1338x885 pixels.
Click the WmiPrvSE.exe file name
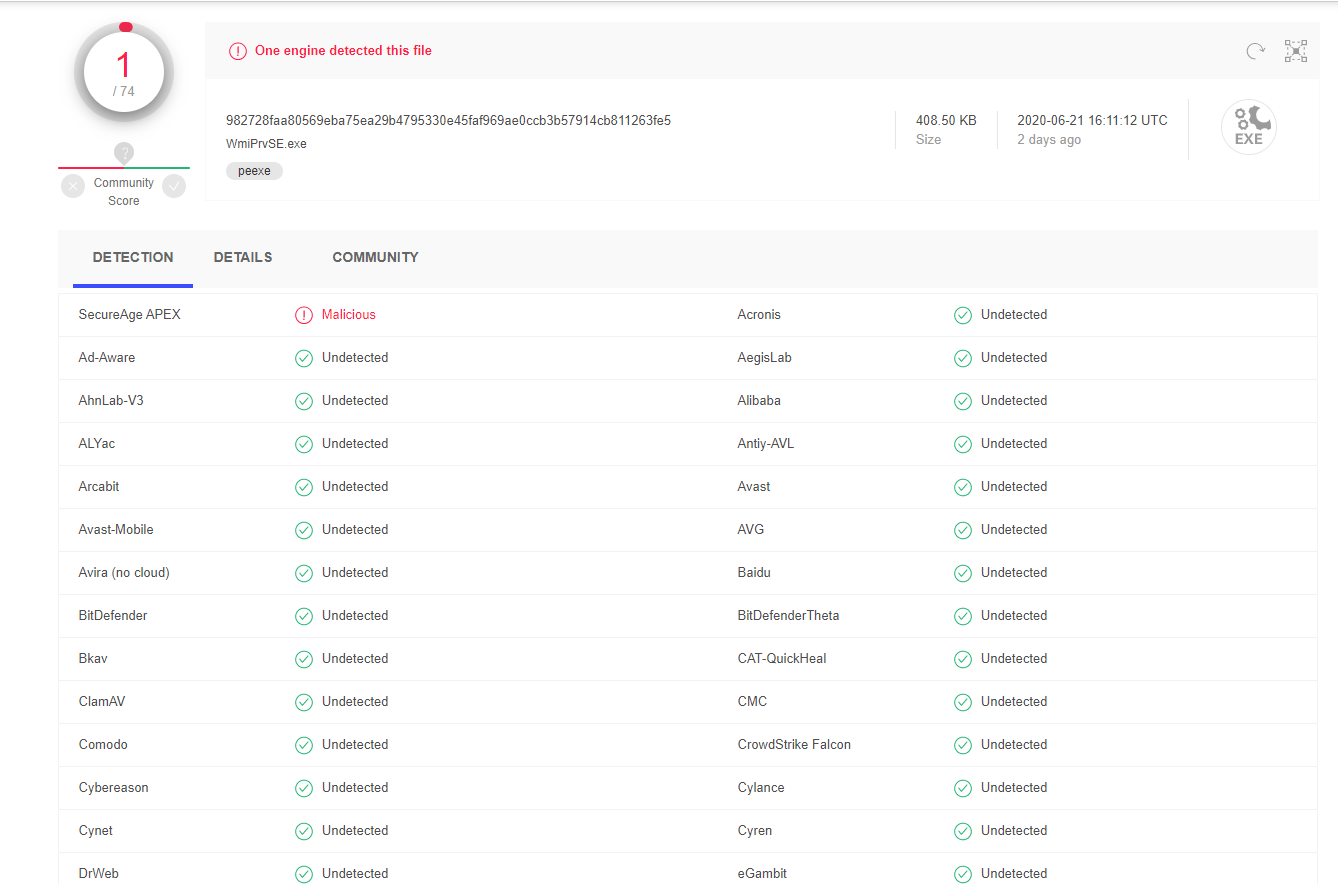click(x=266, y=143)
